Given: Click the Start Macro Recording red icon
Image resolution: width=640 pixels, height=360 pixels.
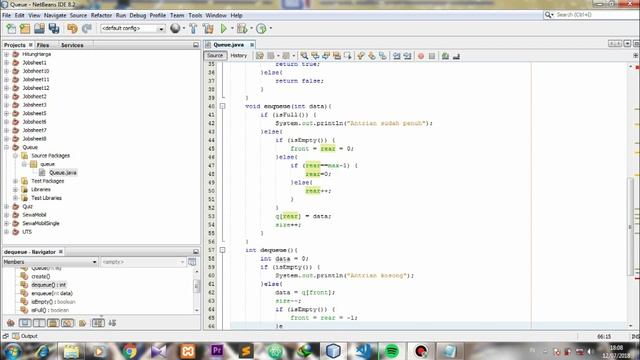Looking at the screenshot, I should click(421, 56).
